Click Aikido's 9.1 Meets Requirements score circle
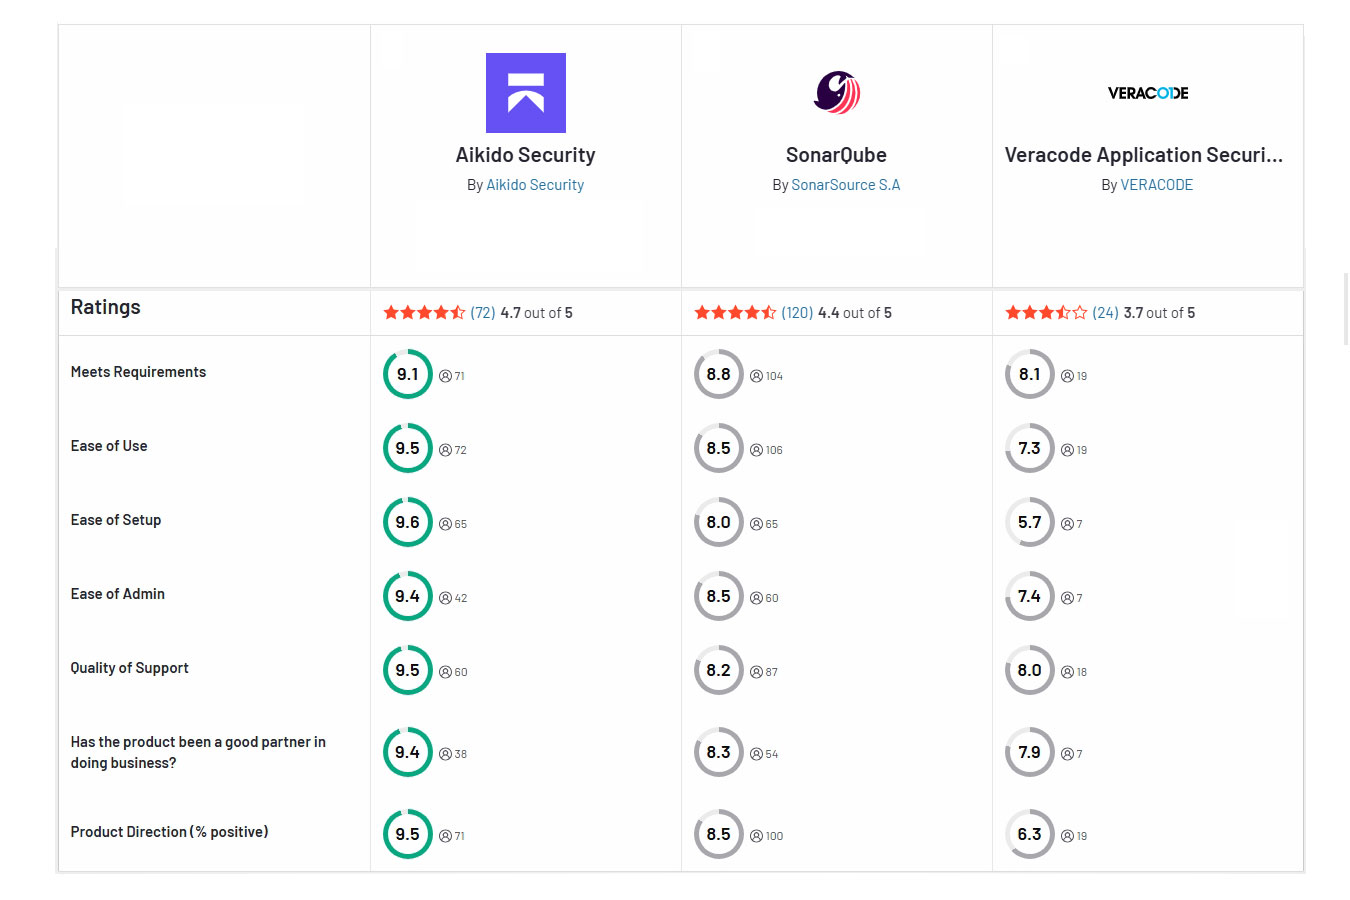The image size is (1350, 900). tap(408, 374)
